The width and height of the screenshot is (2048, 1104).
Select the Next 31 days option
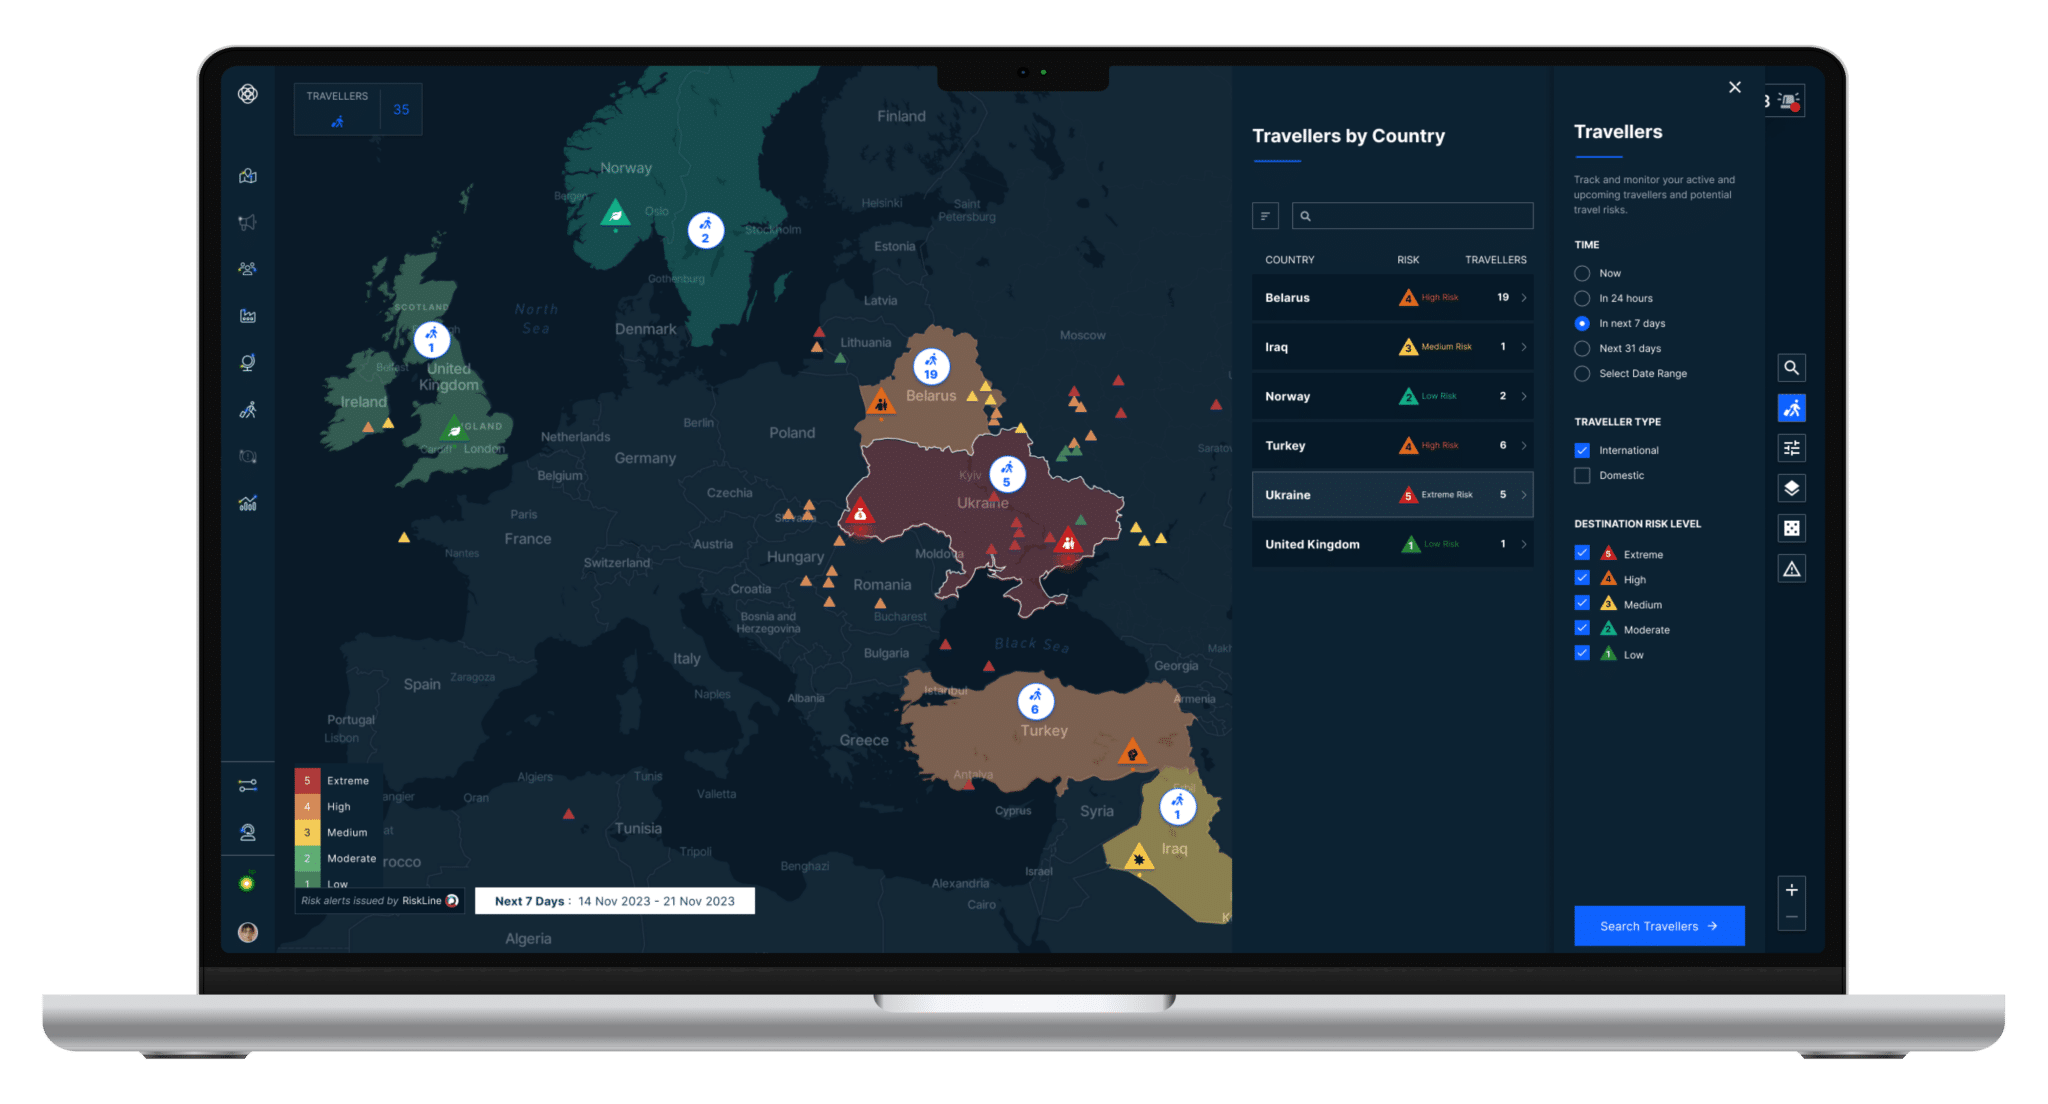tap(1582, 348)
